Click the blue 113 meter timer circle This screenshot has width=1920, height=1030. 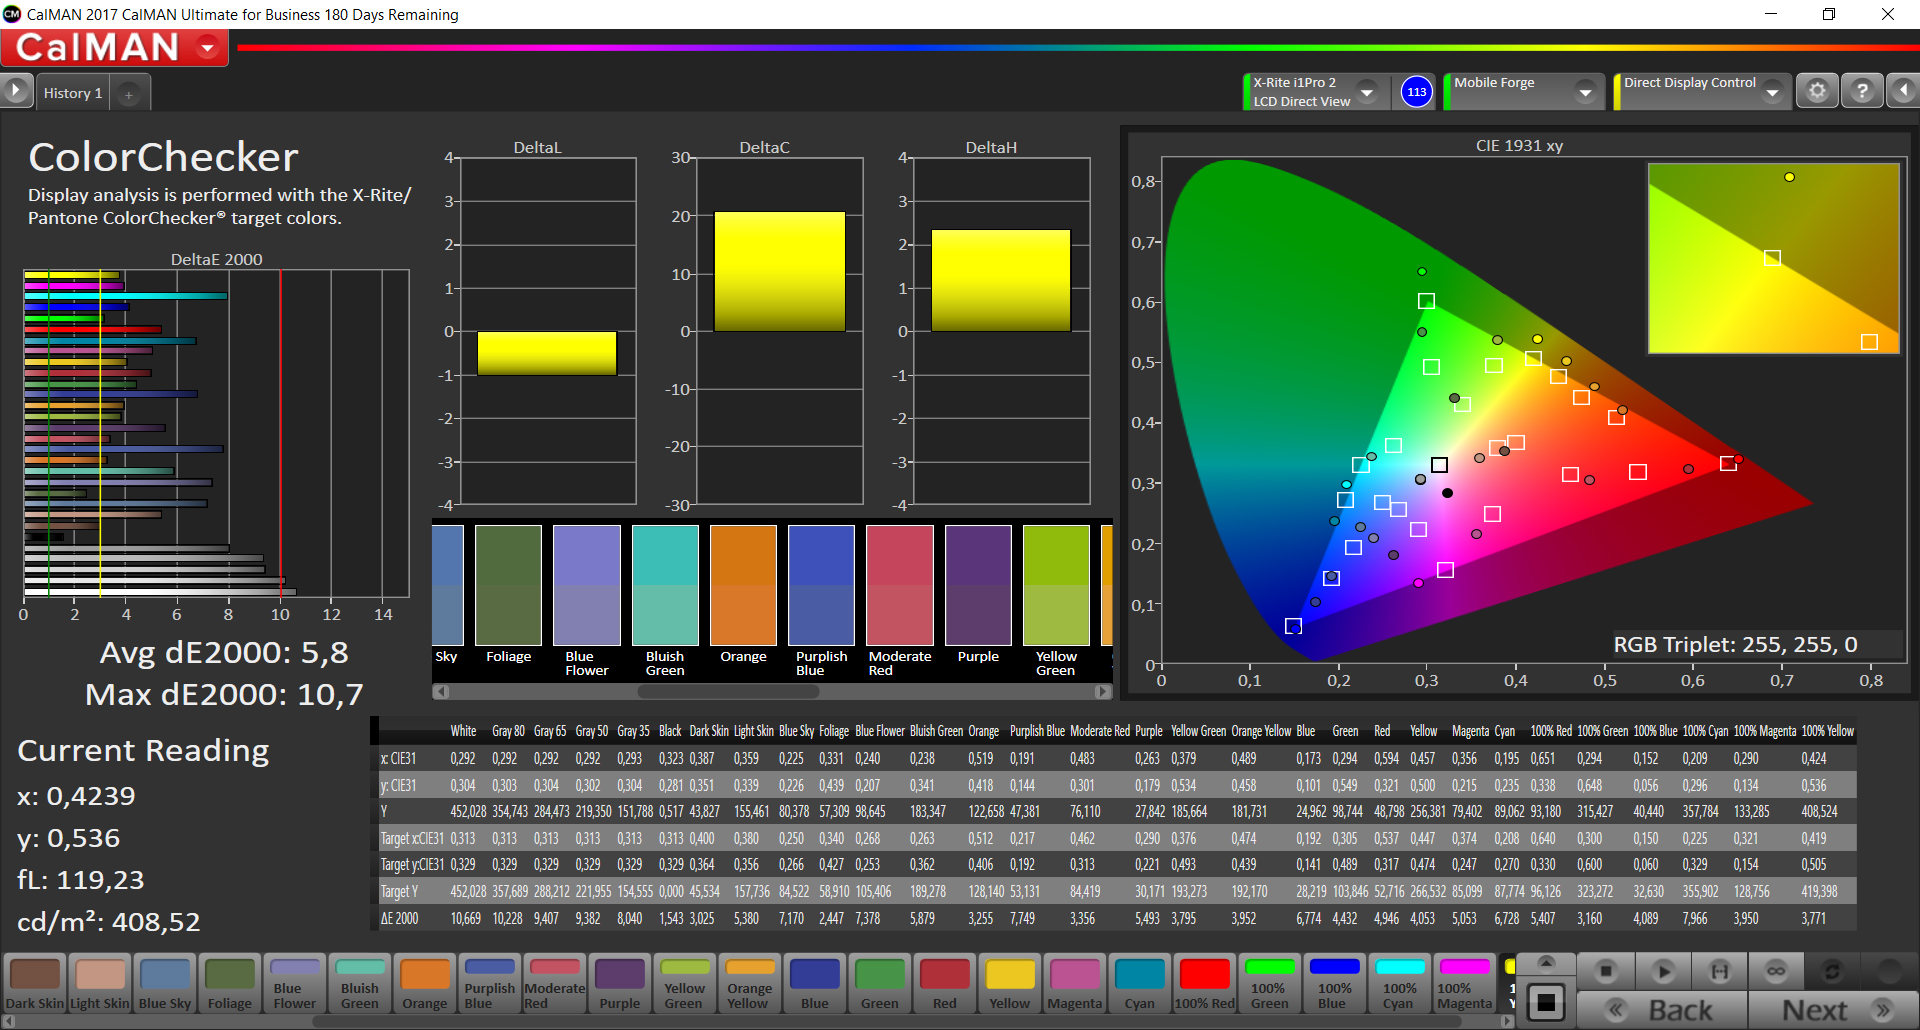[x=1416, y=92]
